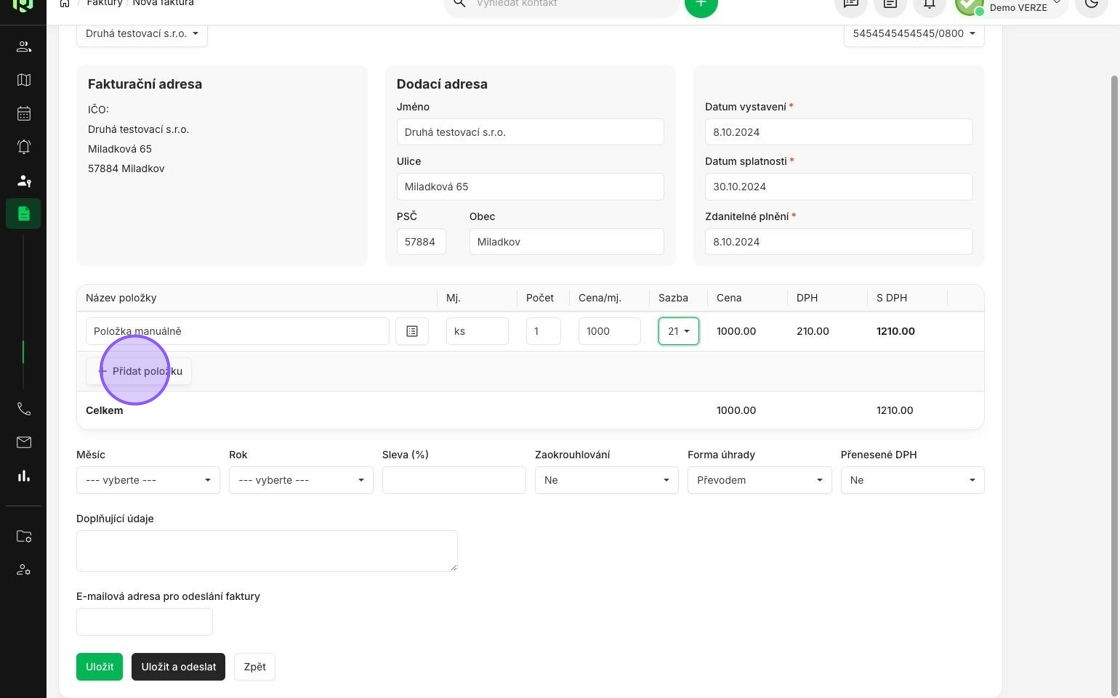1120x698 pixels.
Task: Open the Měsíc dropdown
Action: click(x=148, y=480)
